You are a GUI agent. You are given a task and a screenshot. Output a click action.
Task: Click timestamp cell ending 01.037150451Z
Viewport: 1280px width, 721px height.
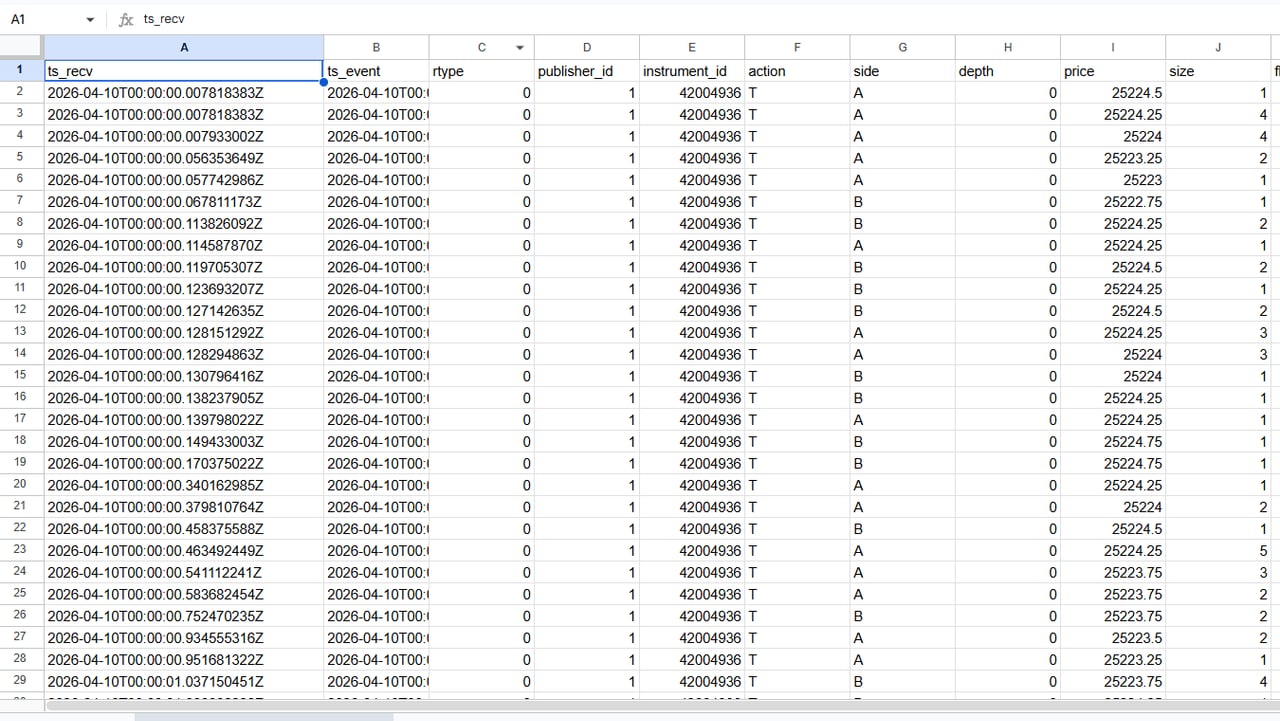pos(184,682)
